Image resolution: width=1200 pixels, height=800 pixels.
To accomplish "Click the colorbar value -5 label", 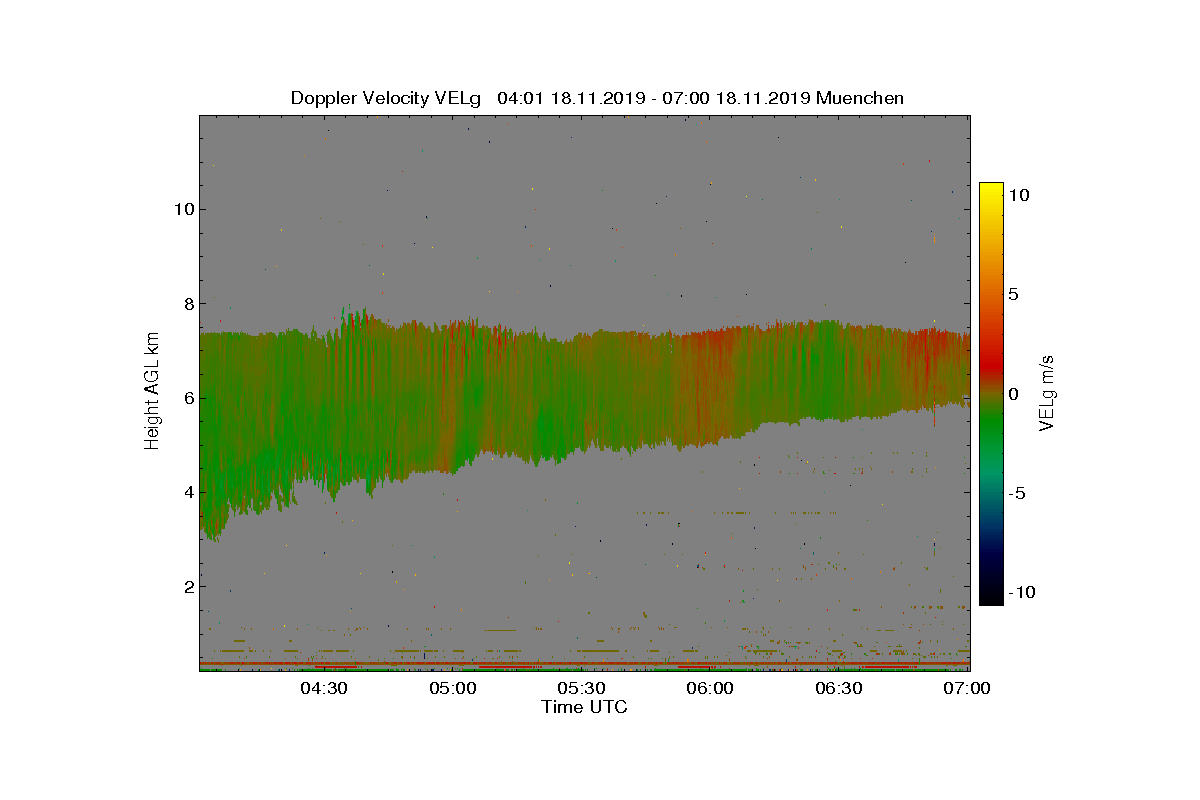I will click(1016, 493).
